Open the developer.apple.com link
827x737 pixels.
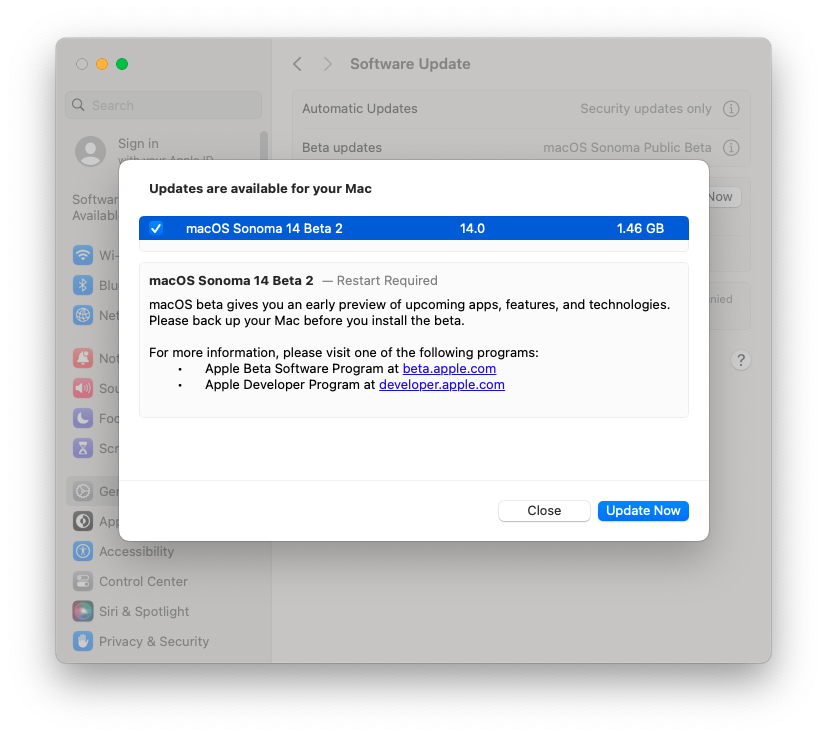click(x=441, y=385)
